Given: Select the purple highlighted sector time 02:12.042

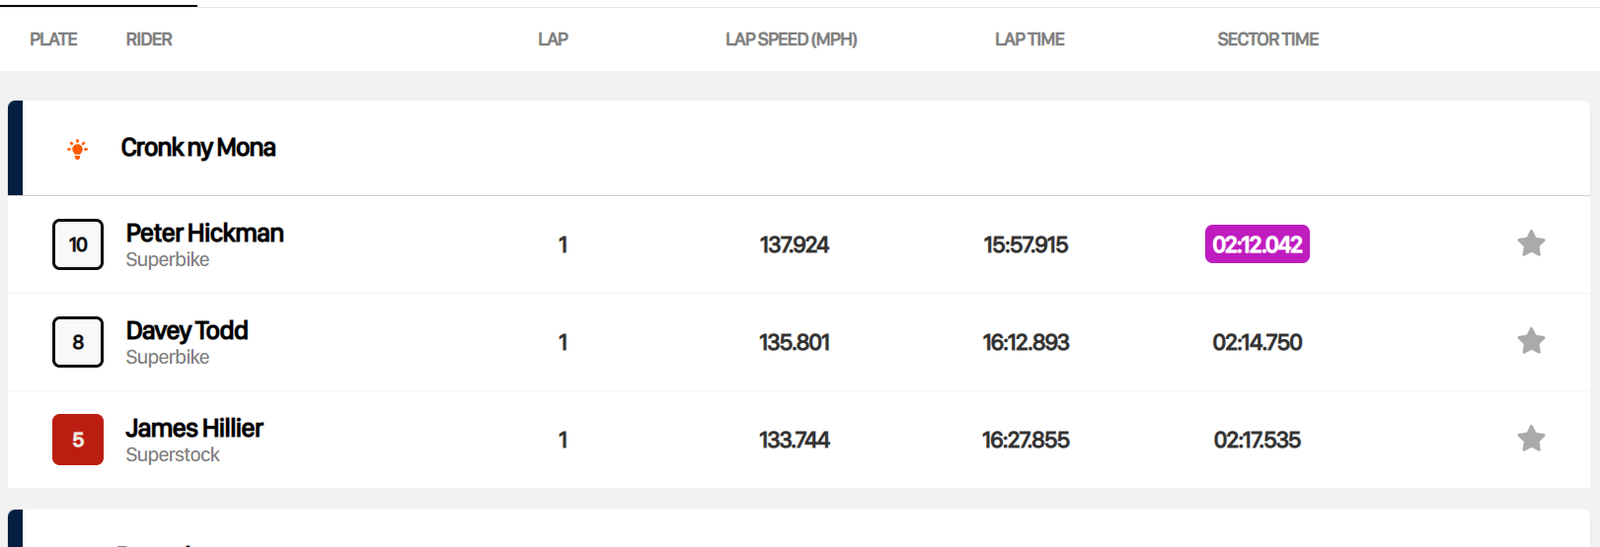Looking at the screenshot, I should [1257, 245].
